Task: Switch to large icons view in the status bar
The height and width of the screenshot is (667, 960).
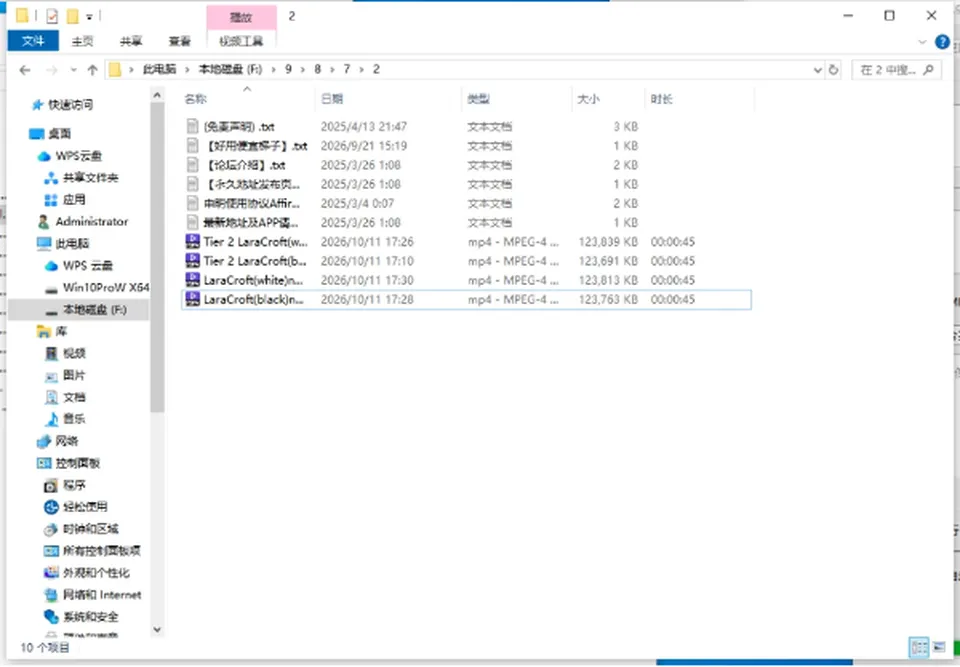Action: point(939,647)
